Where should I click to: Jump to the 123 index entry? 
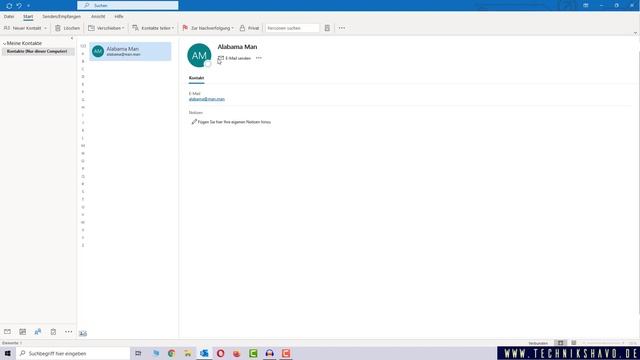(83, 46)
